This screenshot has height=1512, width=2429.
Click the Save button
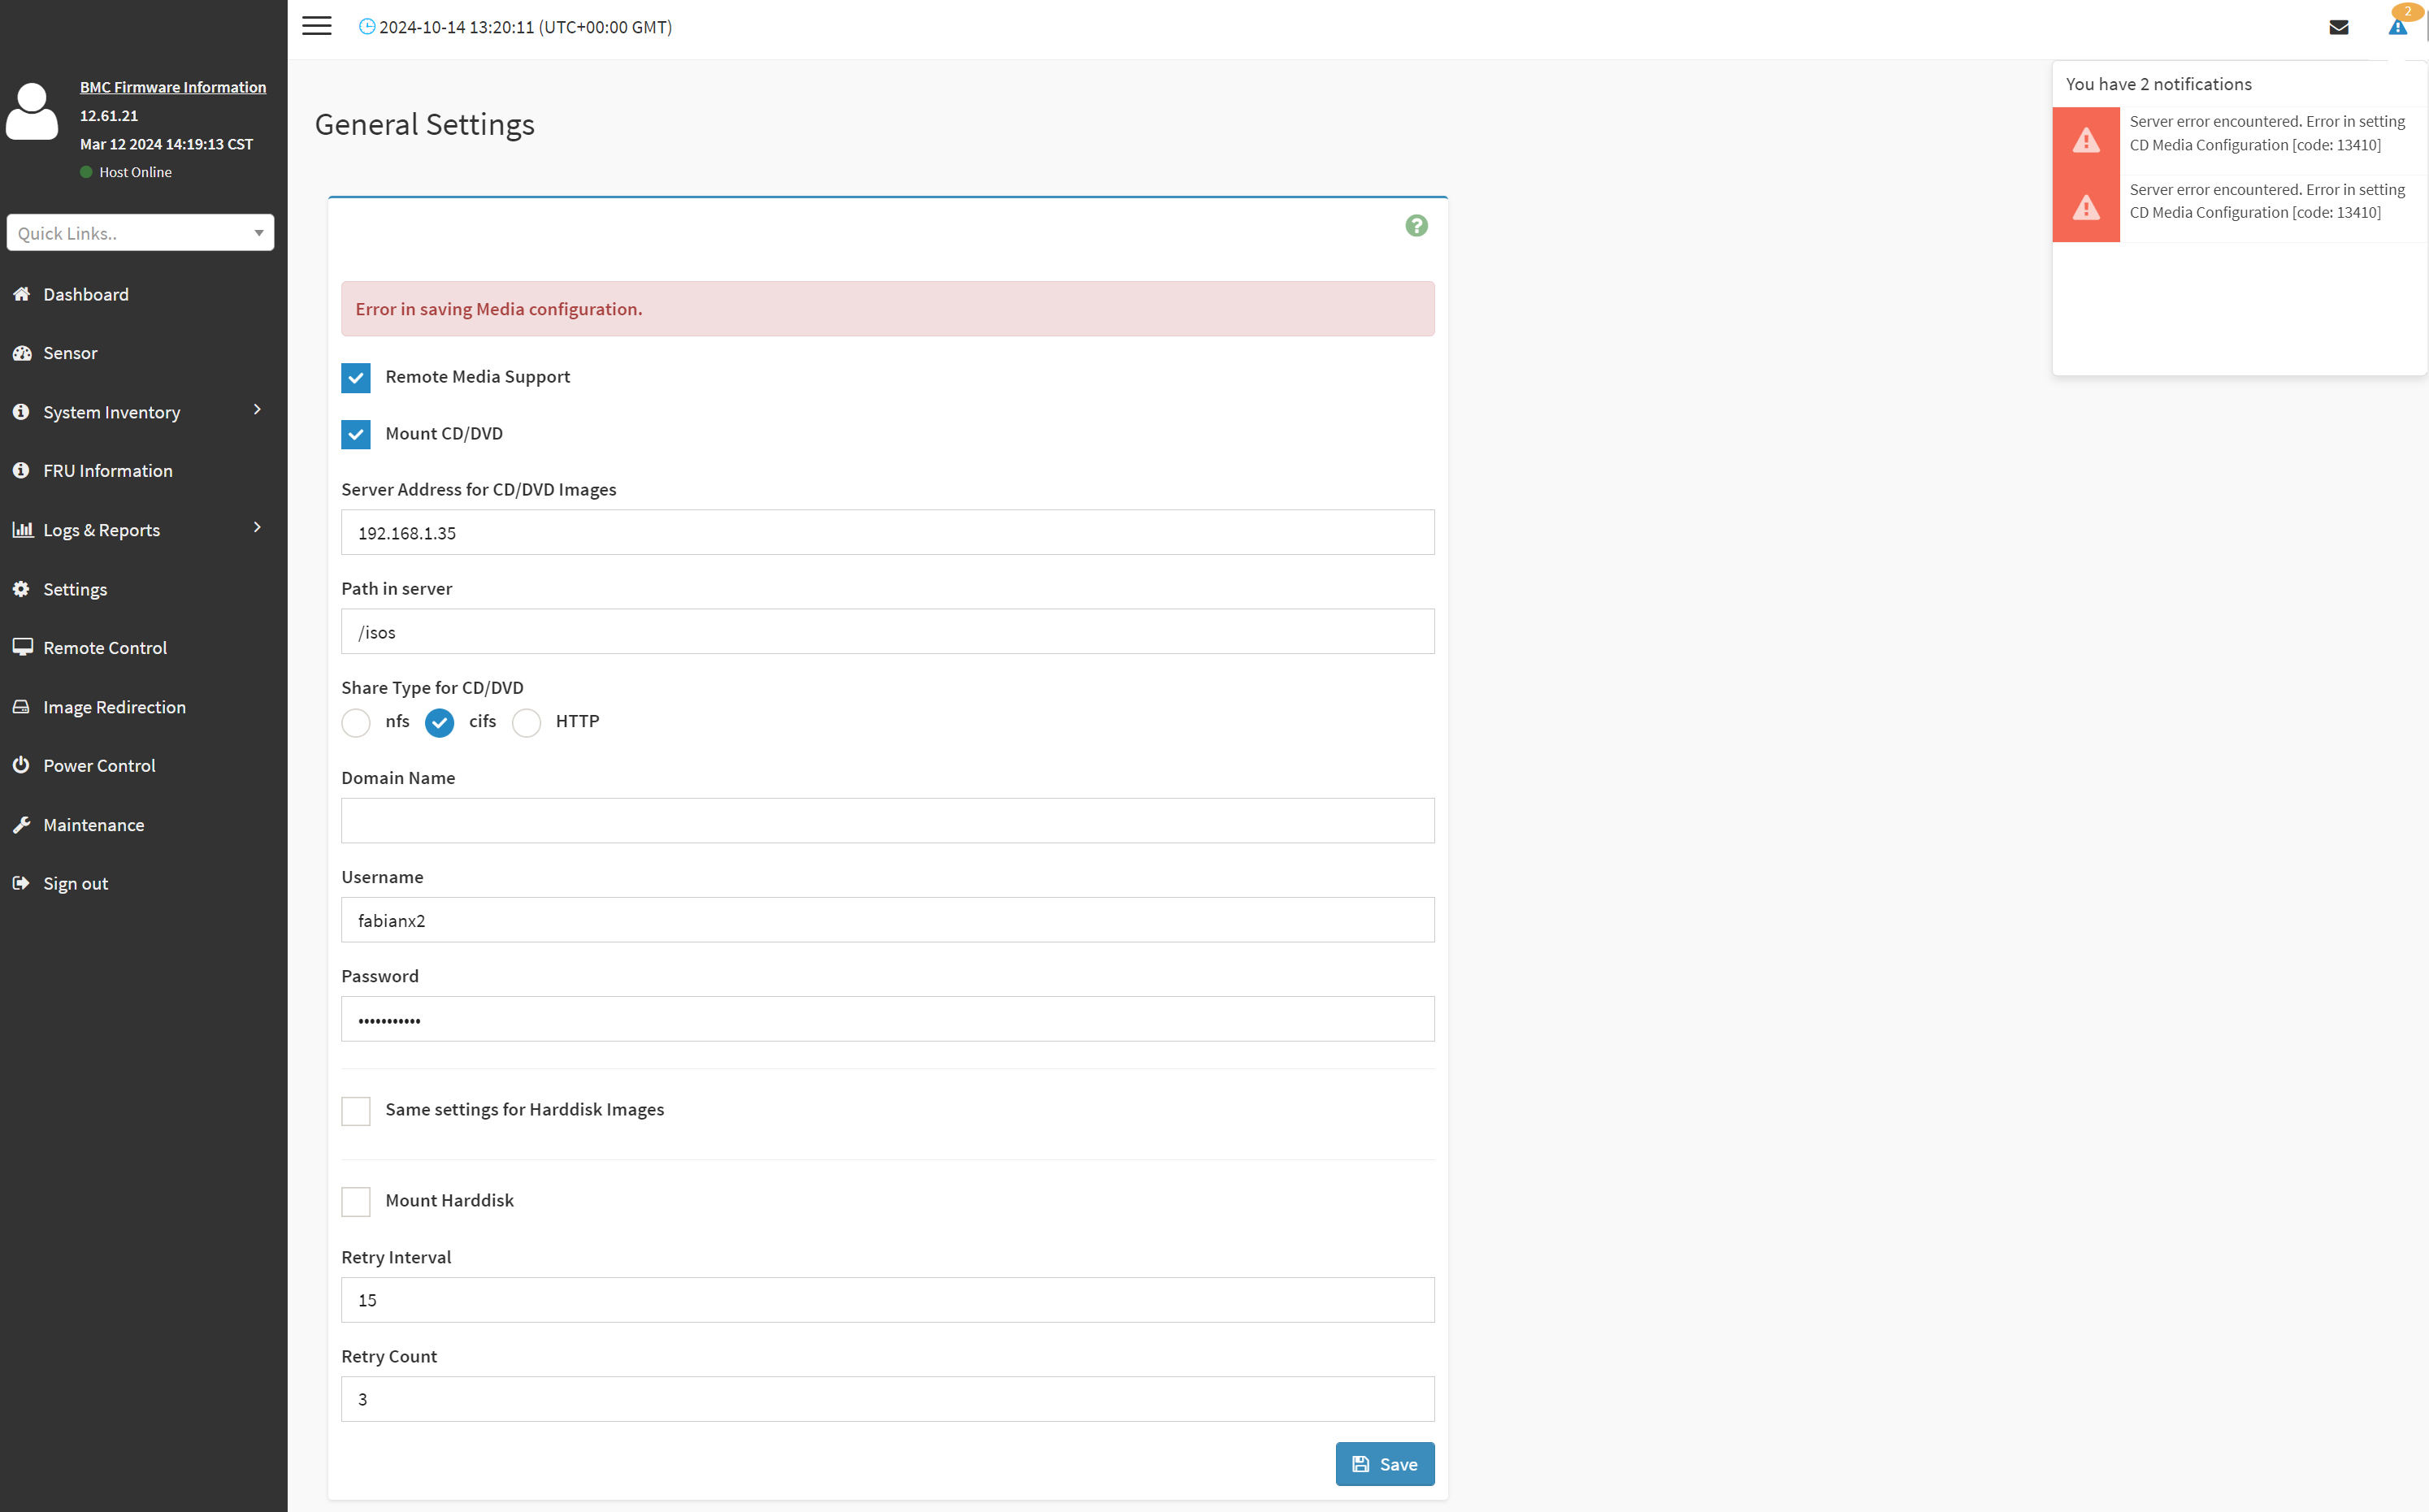point(1384,1463)
